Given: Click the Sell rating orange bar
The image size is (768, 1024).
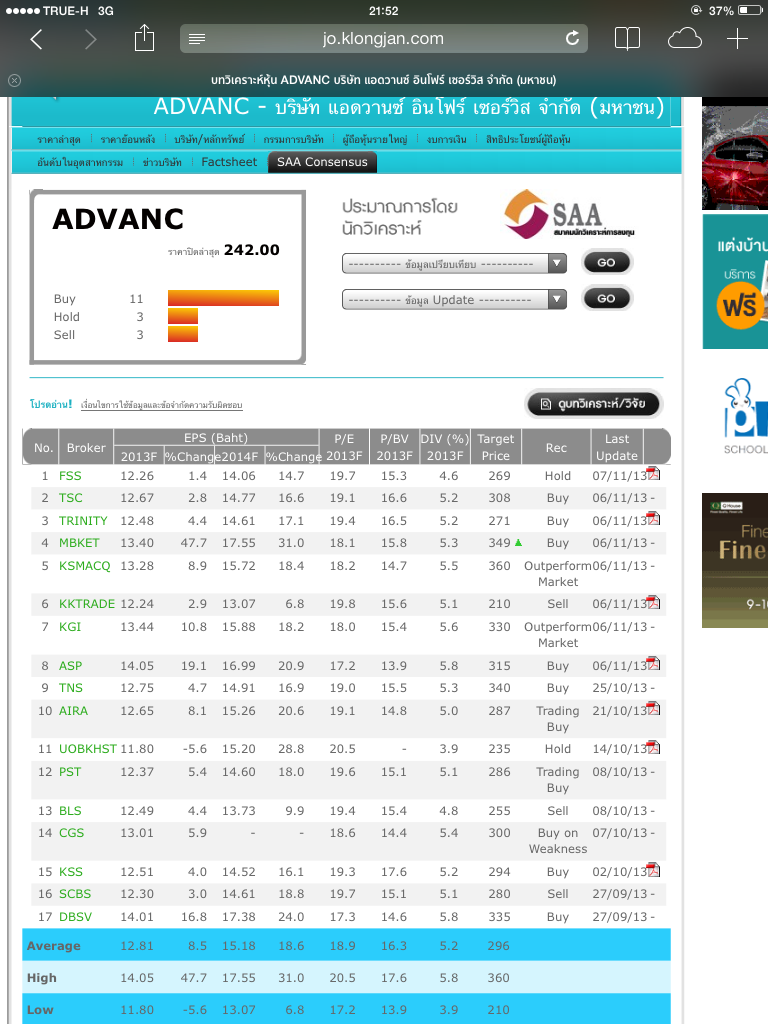Looking at the screenshot, I should pyautogui.click(x=183, y=334).
